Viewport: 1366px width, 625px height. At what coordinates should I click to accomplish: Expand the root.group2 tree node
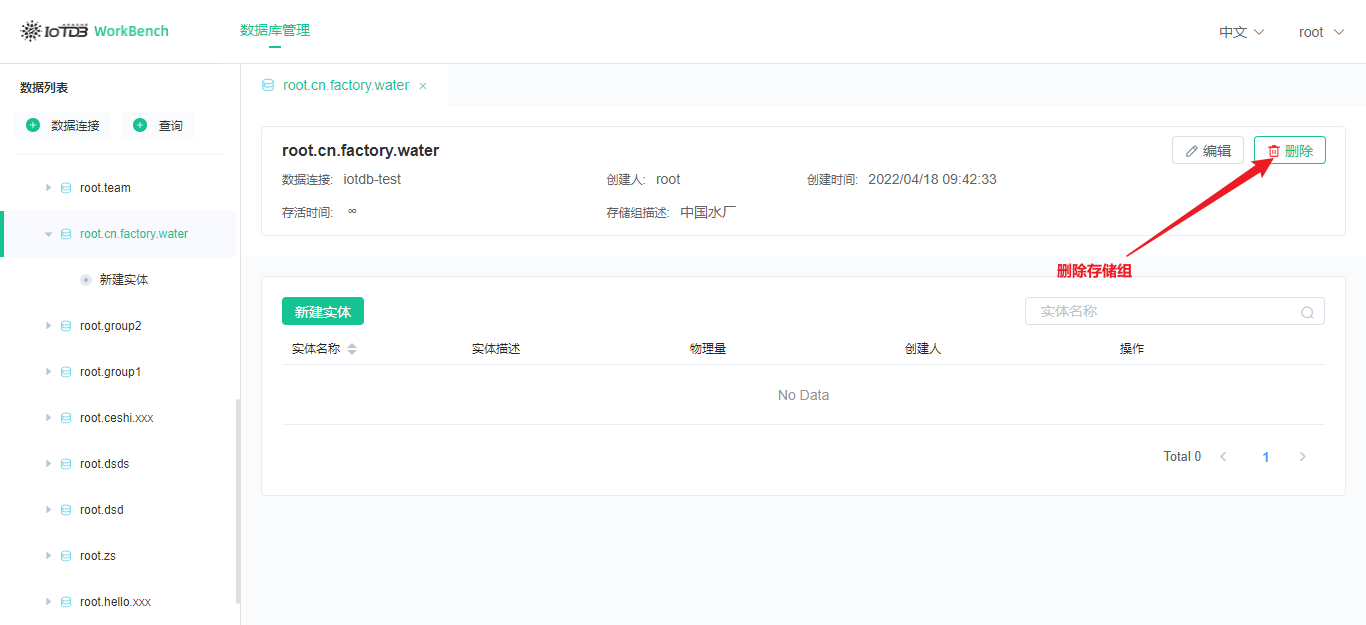click(x=48, y=325)
